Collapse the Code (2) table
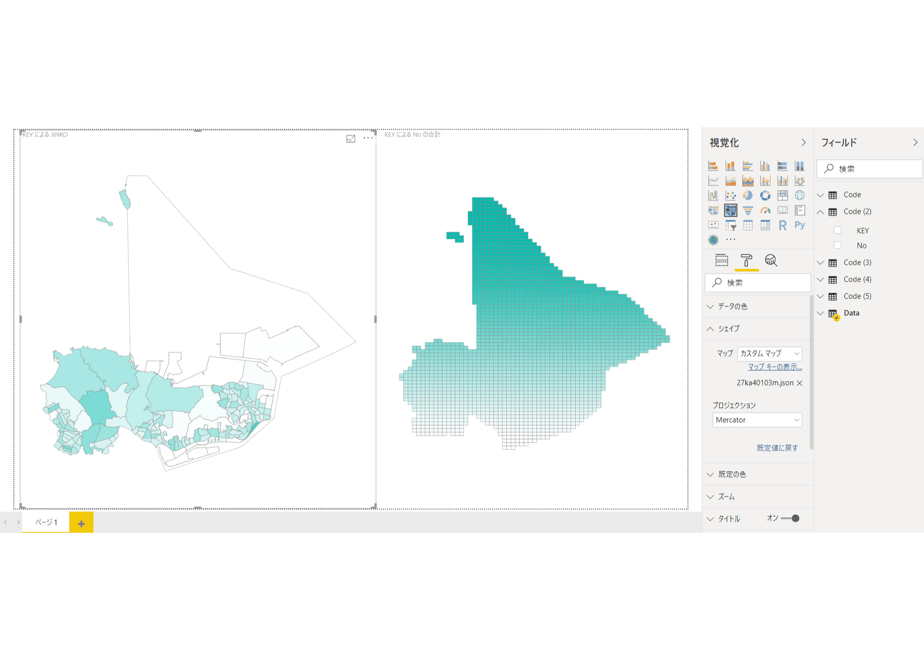The width and height of the screenshot is (924, 660). [x=820, y=212]
